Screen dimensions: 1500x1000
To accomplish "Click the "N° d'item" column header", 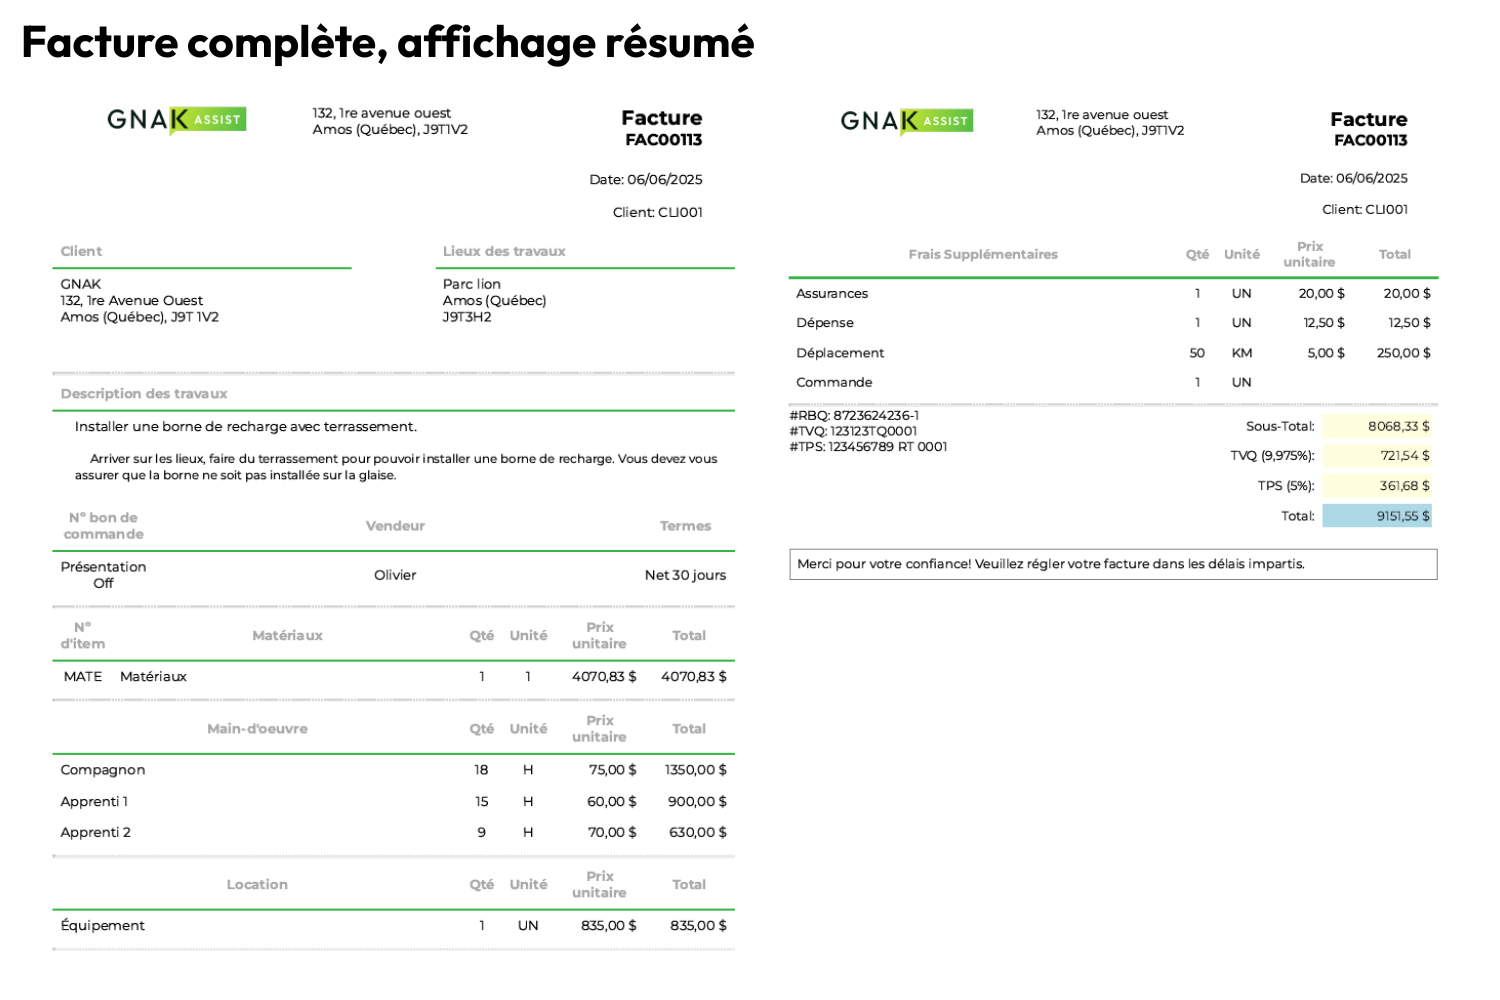I will (83, 636).
